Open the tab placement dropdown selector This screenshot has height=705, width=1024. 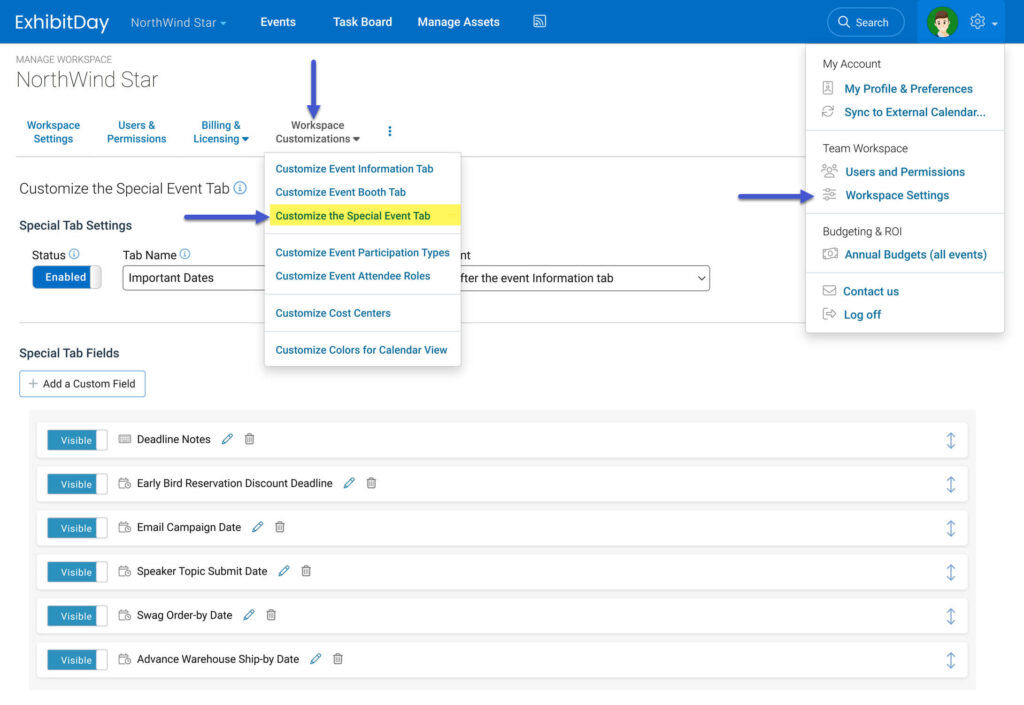580,278
